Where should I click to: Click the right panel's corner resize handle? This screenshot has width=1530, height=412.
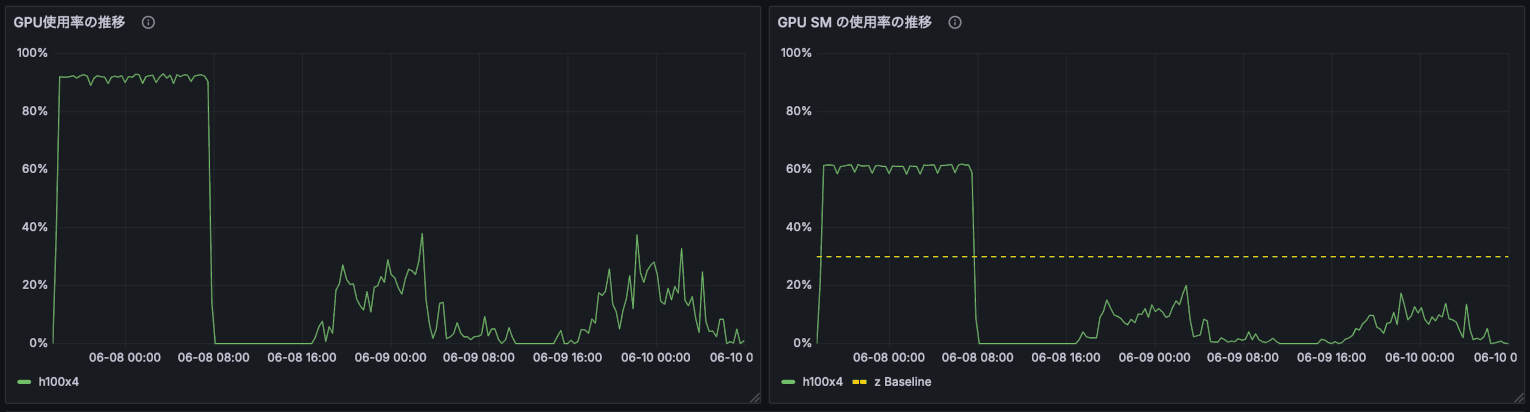(x=1519, y=397)
